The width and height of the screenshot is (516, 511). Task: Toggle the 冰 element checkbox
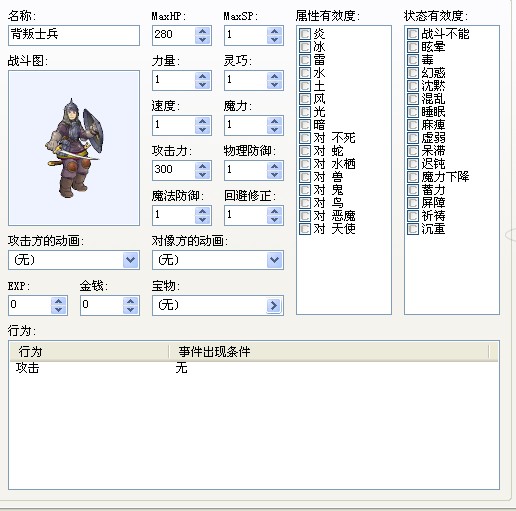305,47
